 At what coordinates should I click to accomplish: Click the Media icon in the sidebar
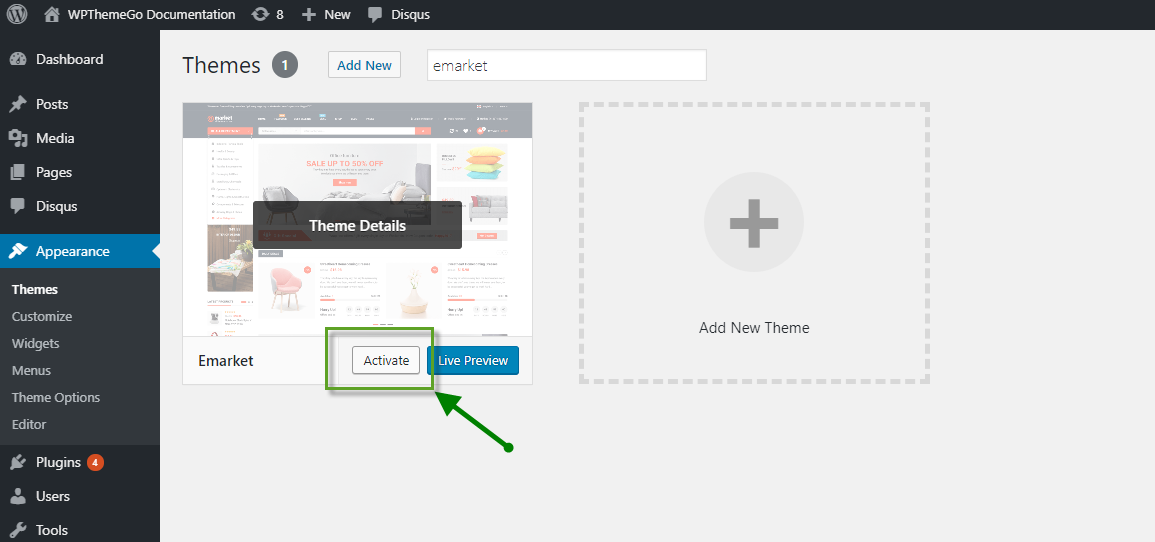pyautogui.click(x=18, y=139)
